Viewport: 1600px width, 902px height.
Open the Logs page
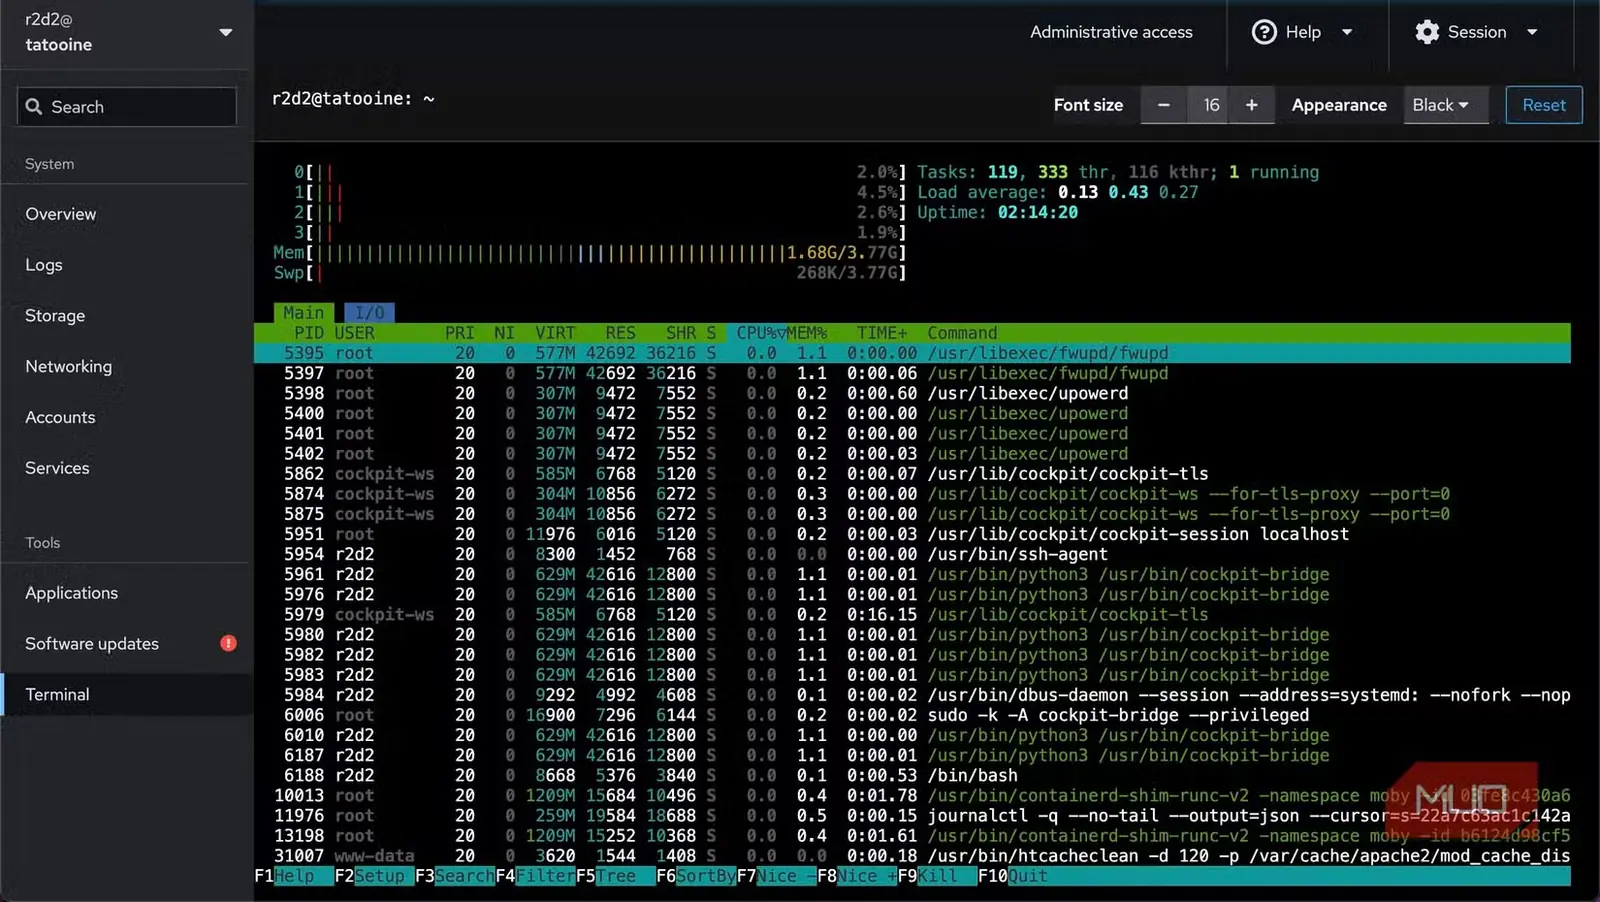coord(126,265)
